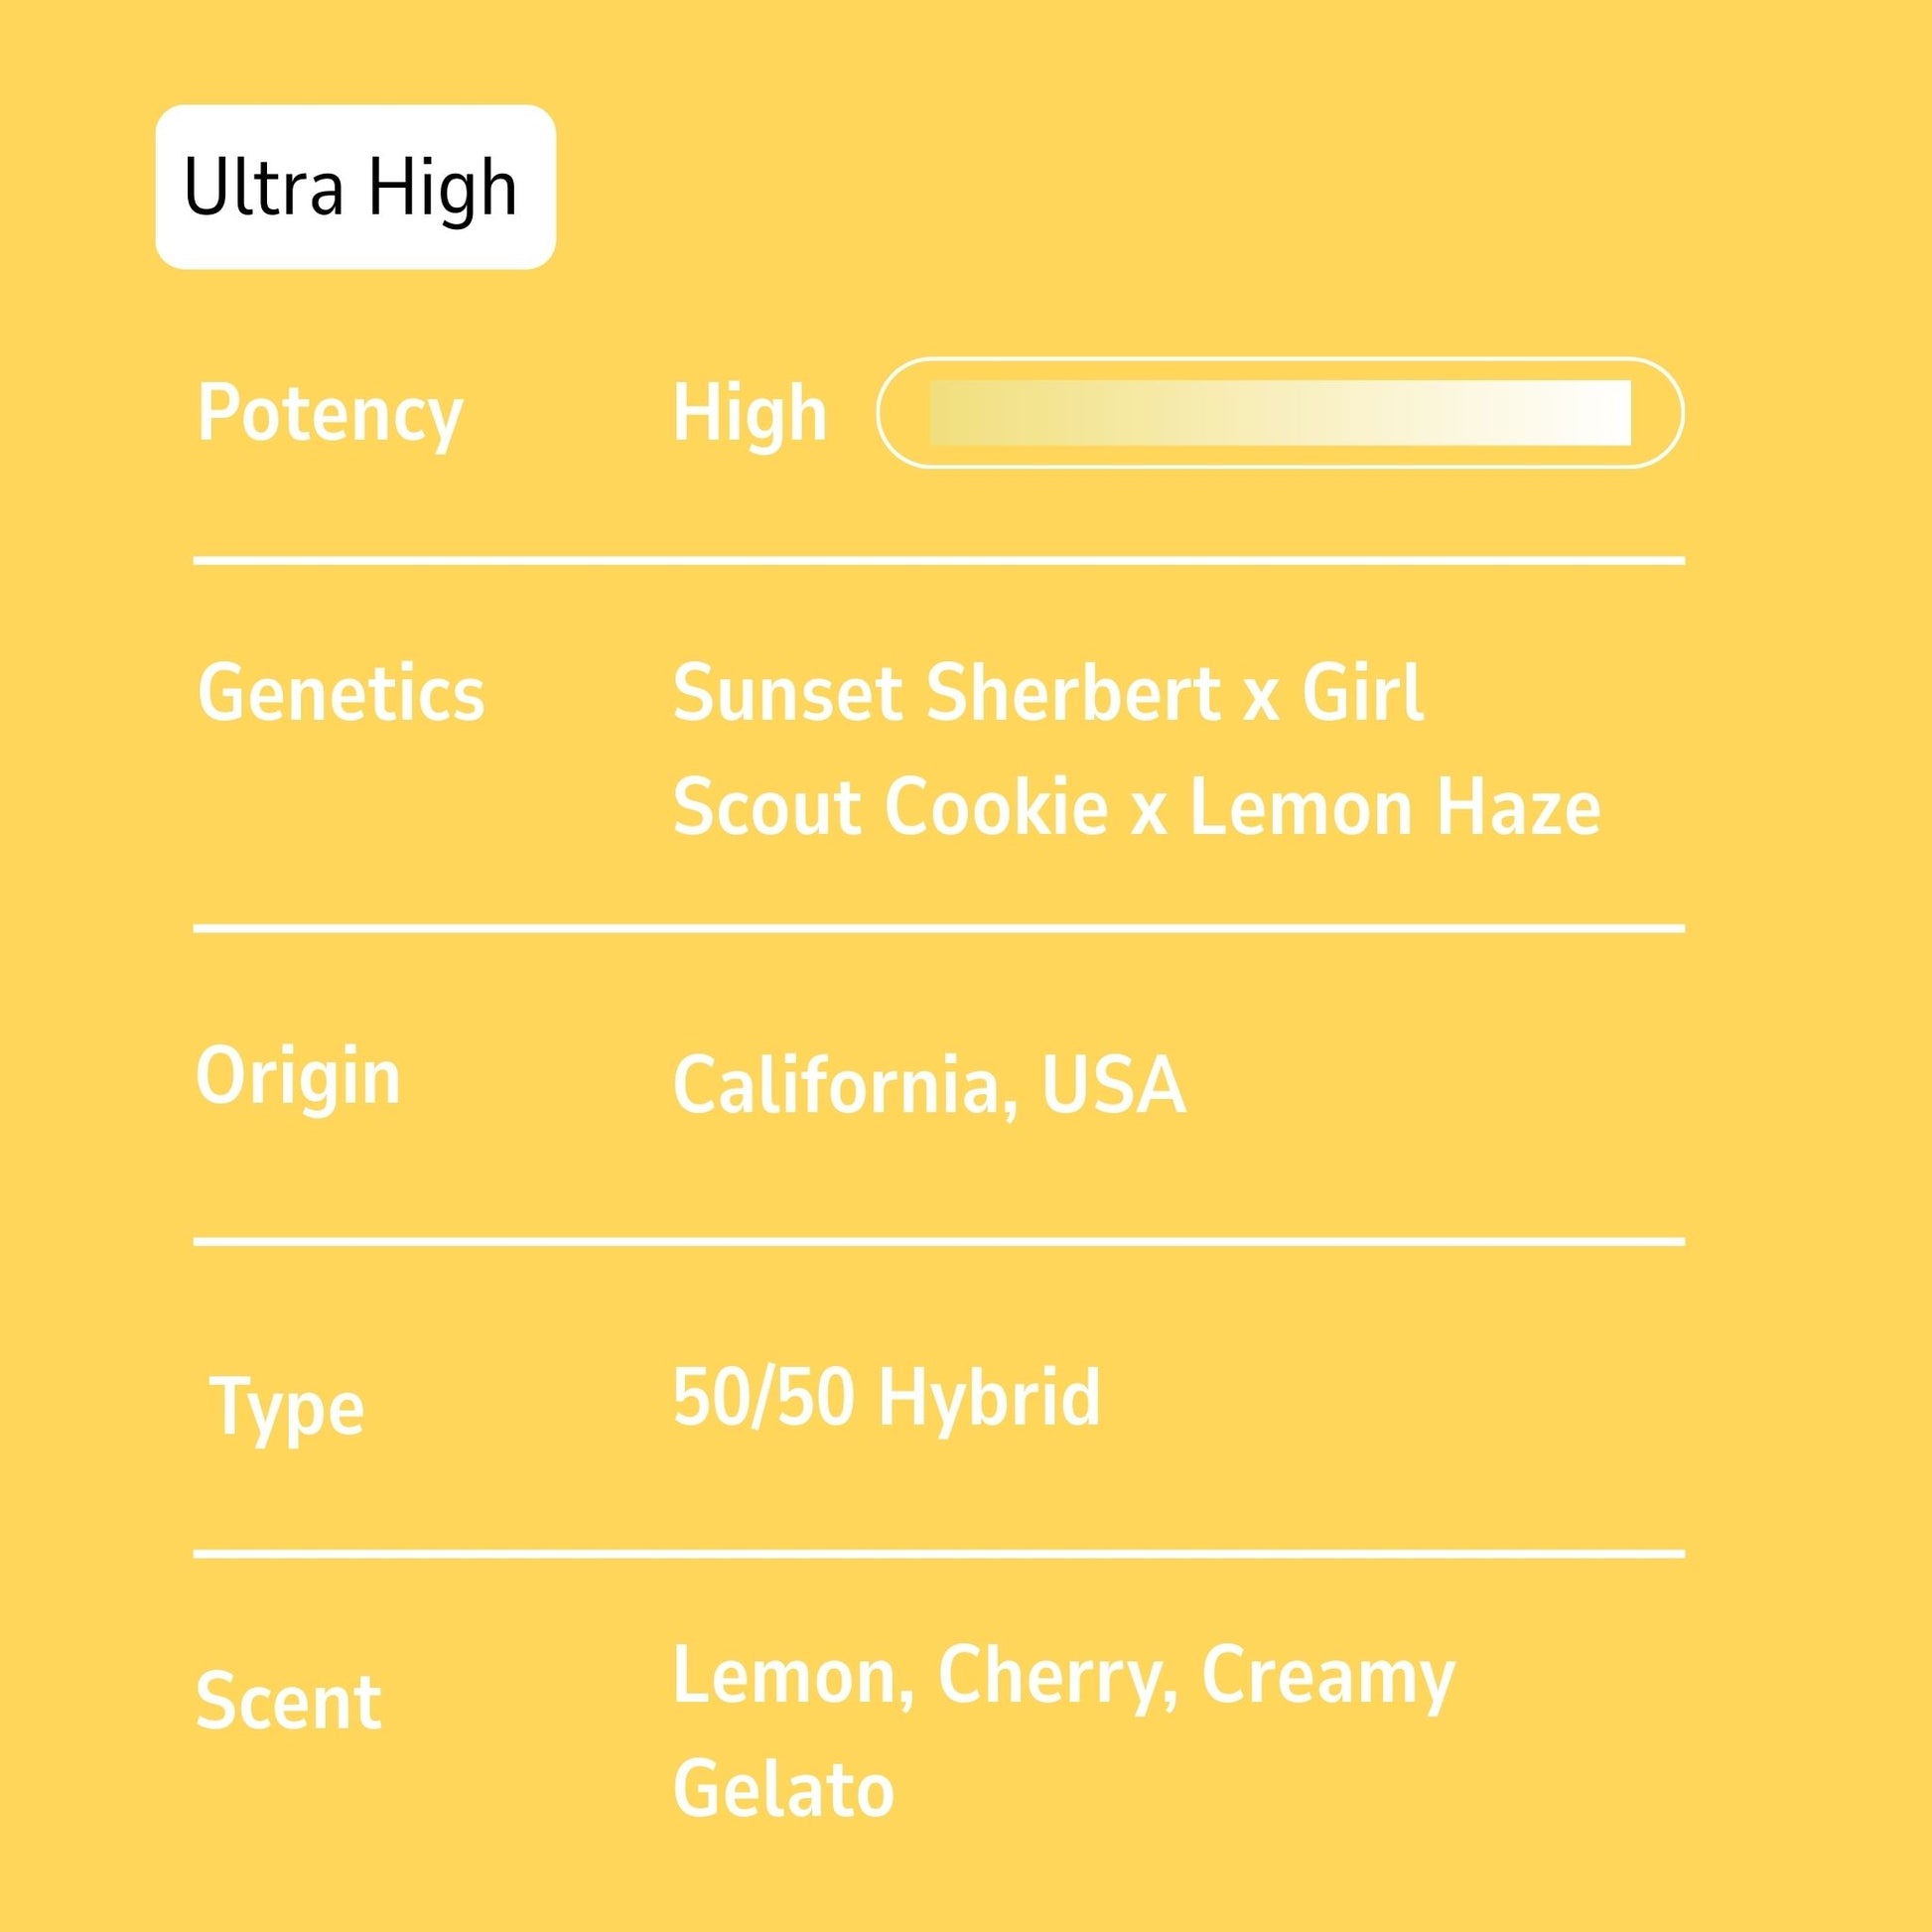Select the High potency value text

tap(750, 412)
